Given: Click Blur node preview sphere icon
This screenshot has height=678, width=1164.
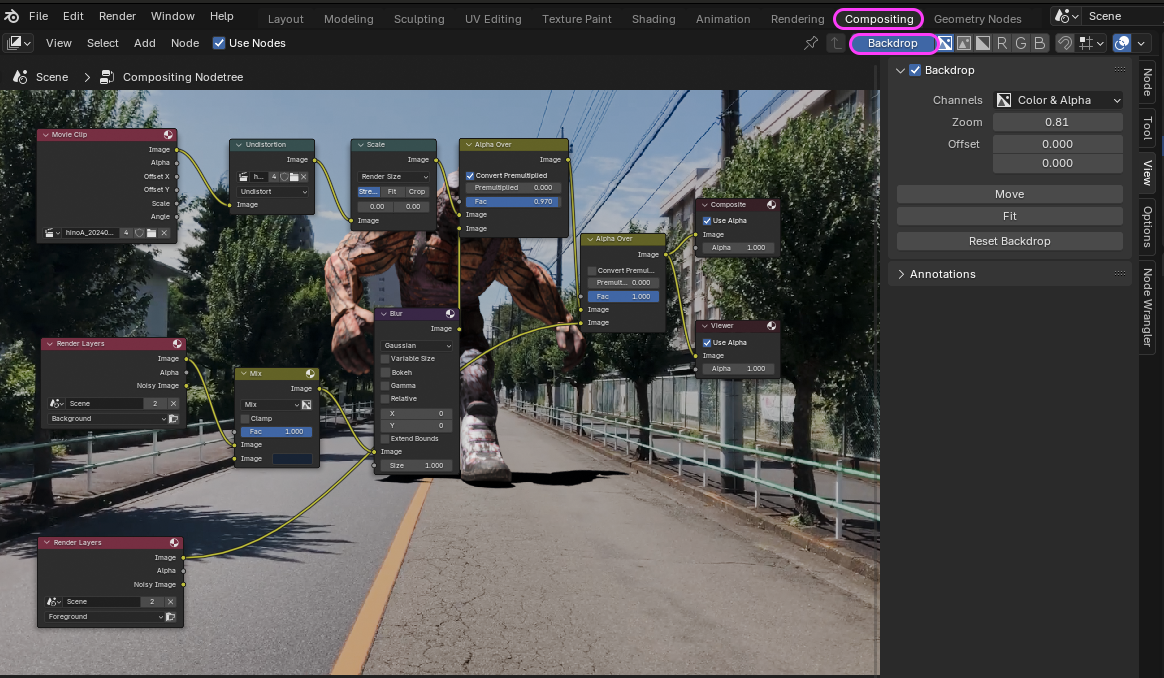Looking at the screenshot, I should (x=450, y=313).
